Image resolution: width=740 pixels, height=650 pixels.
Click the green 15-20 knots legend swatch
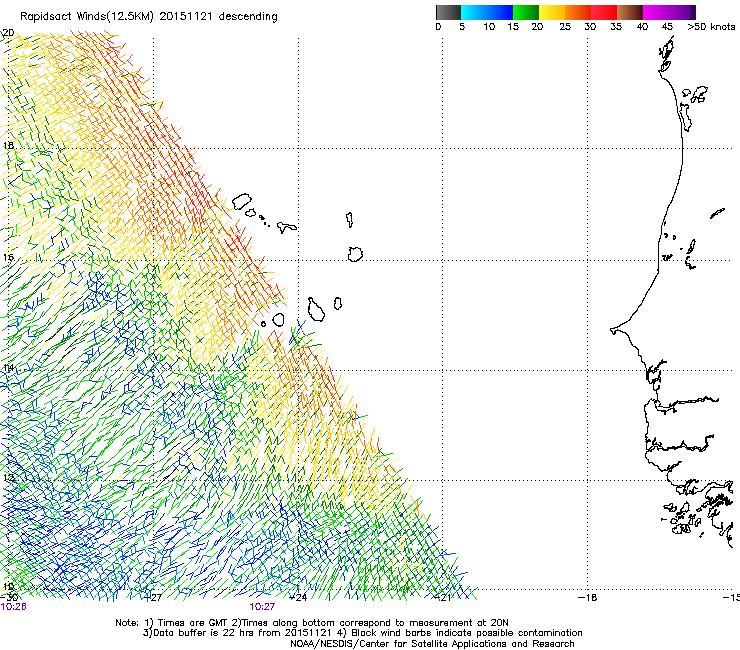click(526, 12)
